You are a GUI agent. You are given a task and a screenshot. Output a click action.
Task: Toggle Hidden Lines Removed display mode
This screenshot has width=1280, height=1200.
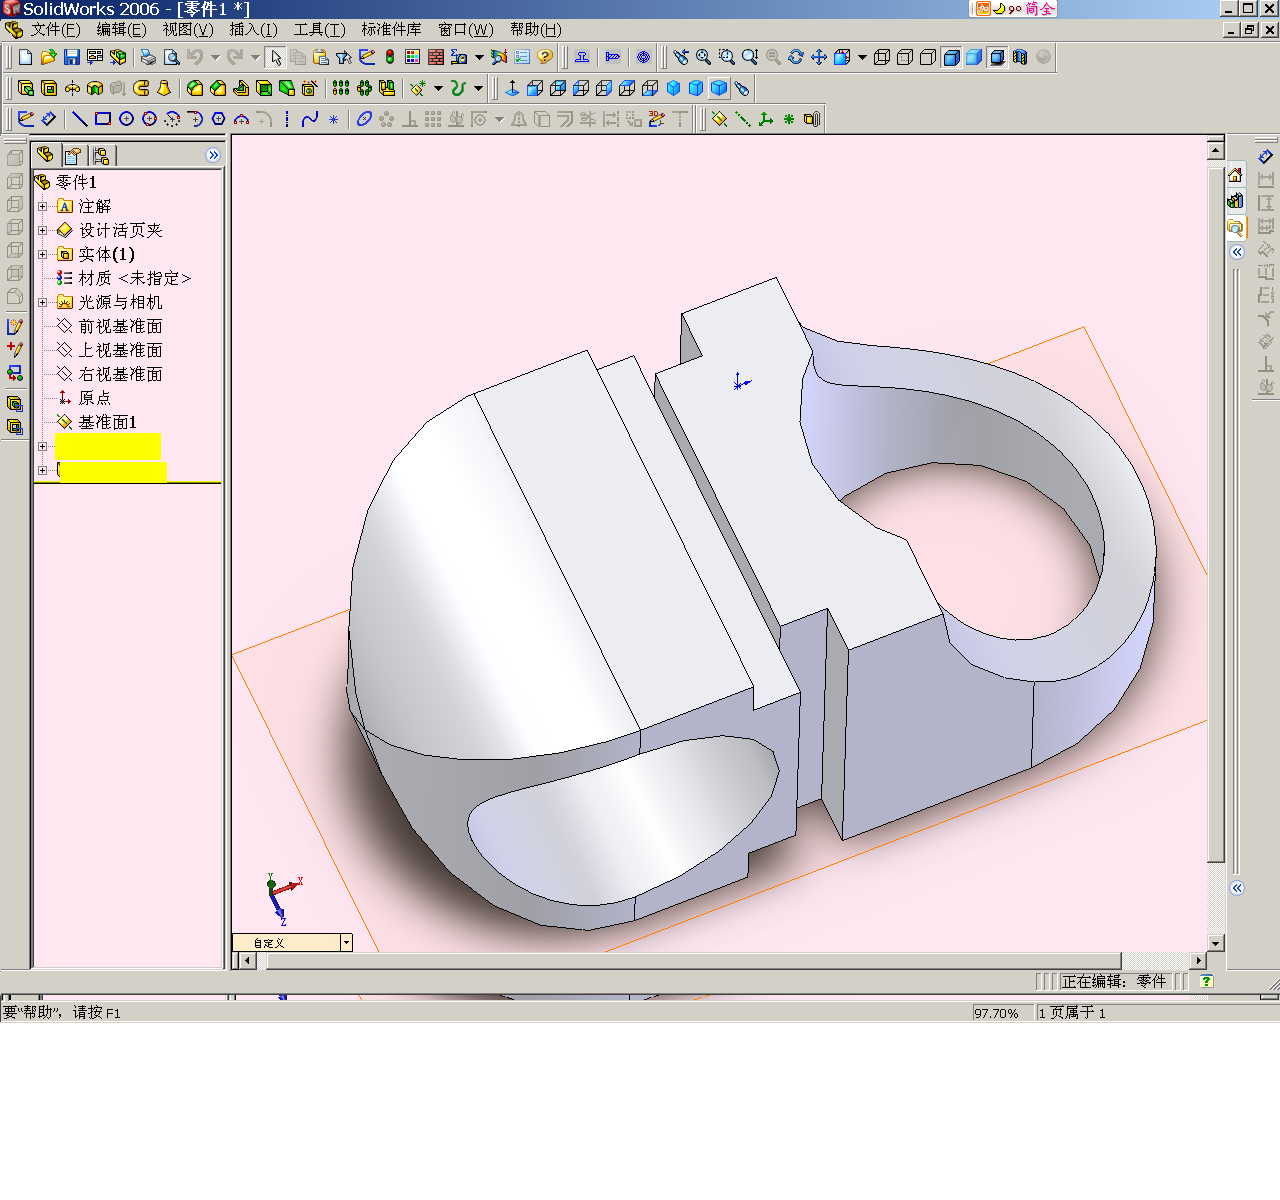928,58
